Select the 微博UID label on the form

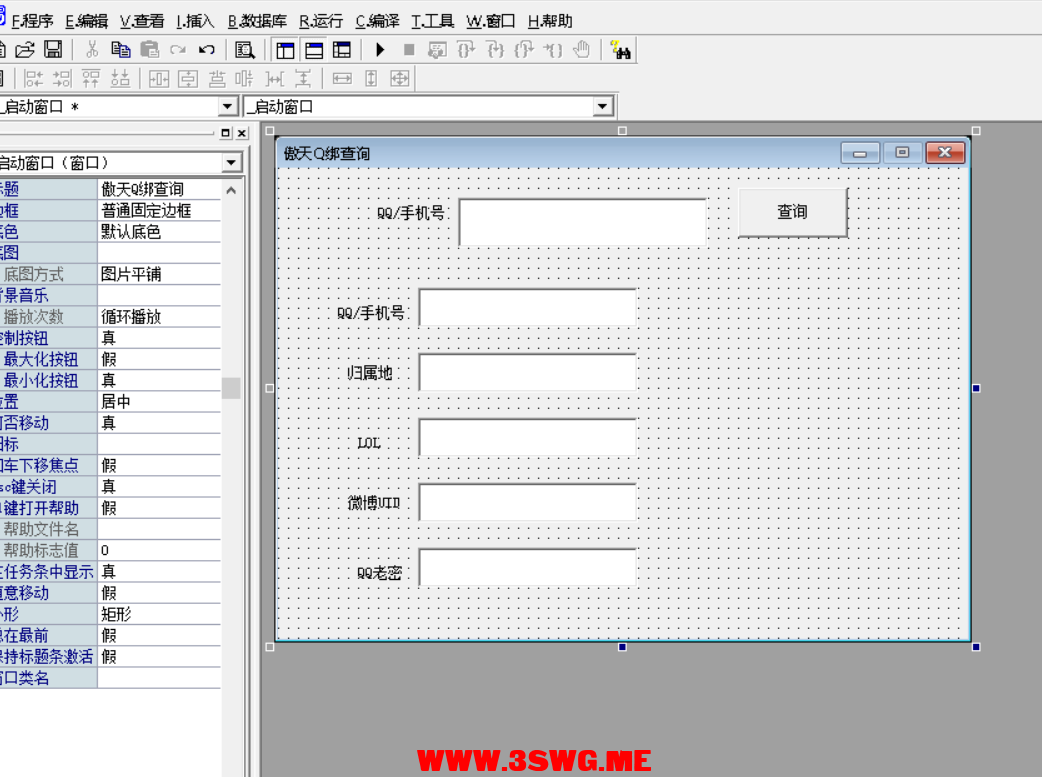point(373,503)
